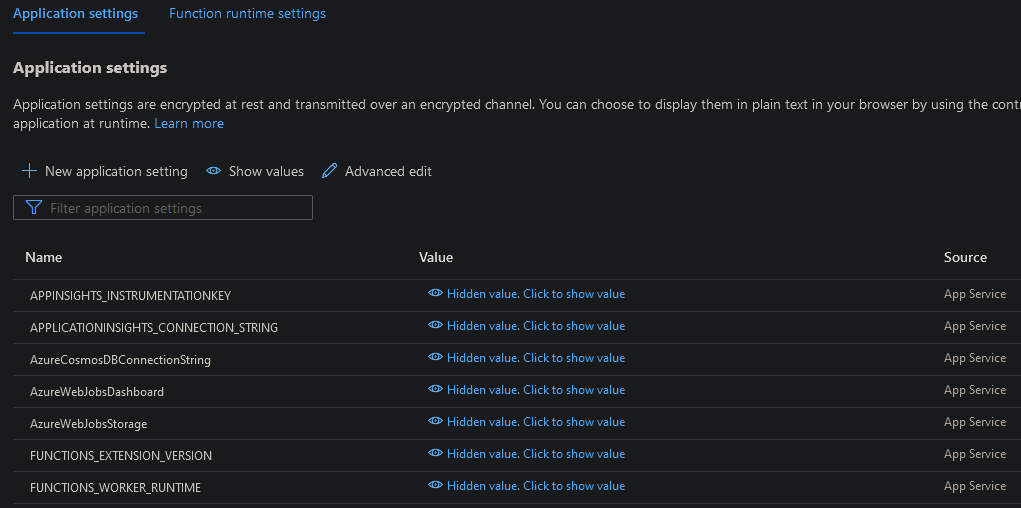Select the Application settings tab
Image resolution: width=1021 pixels, height=508 pixels.
point(76,14)
